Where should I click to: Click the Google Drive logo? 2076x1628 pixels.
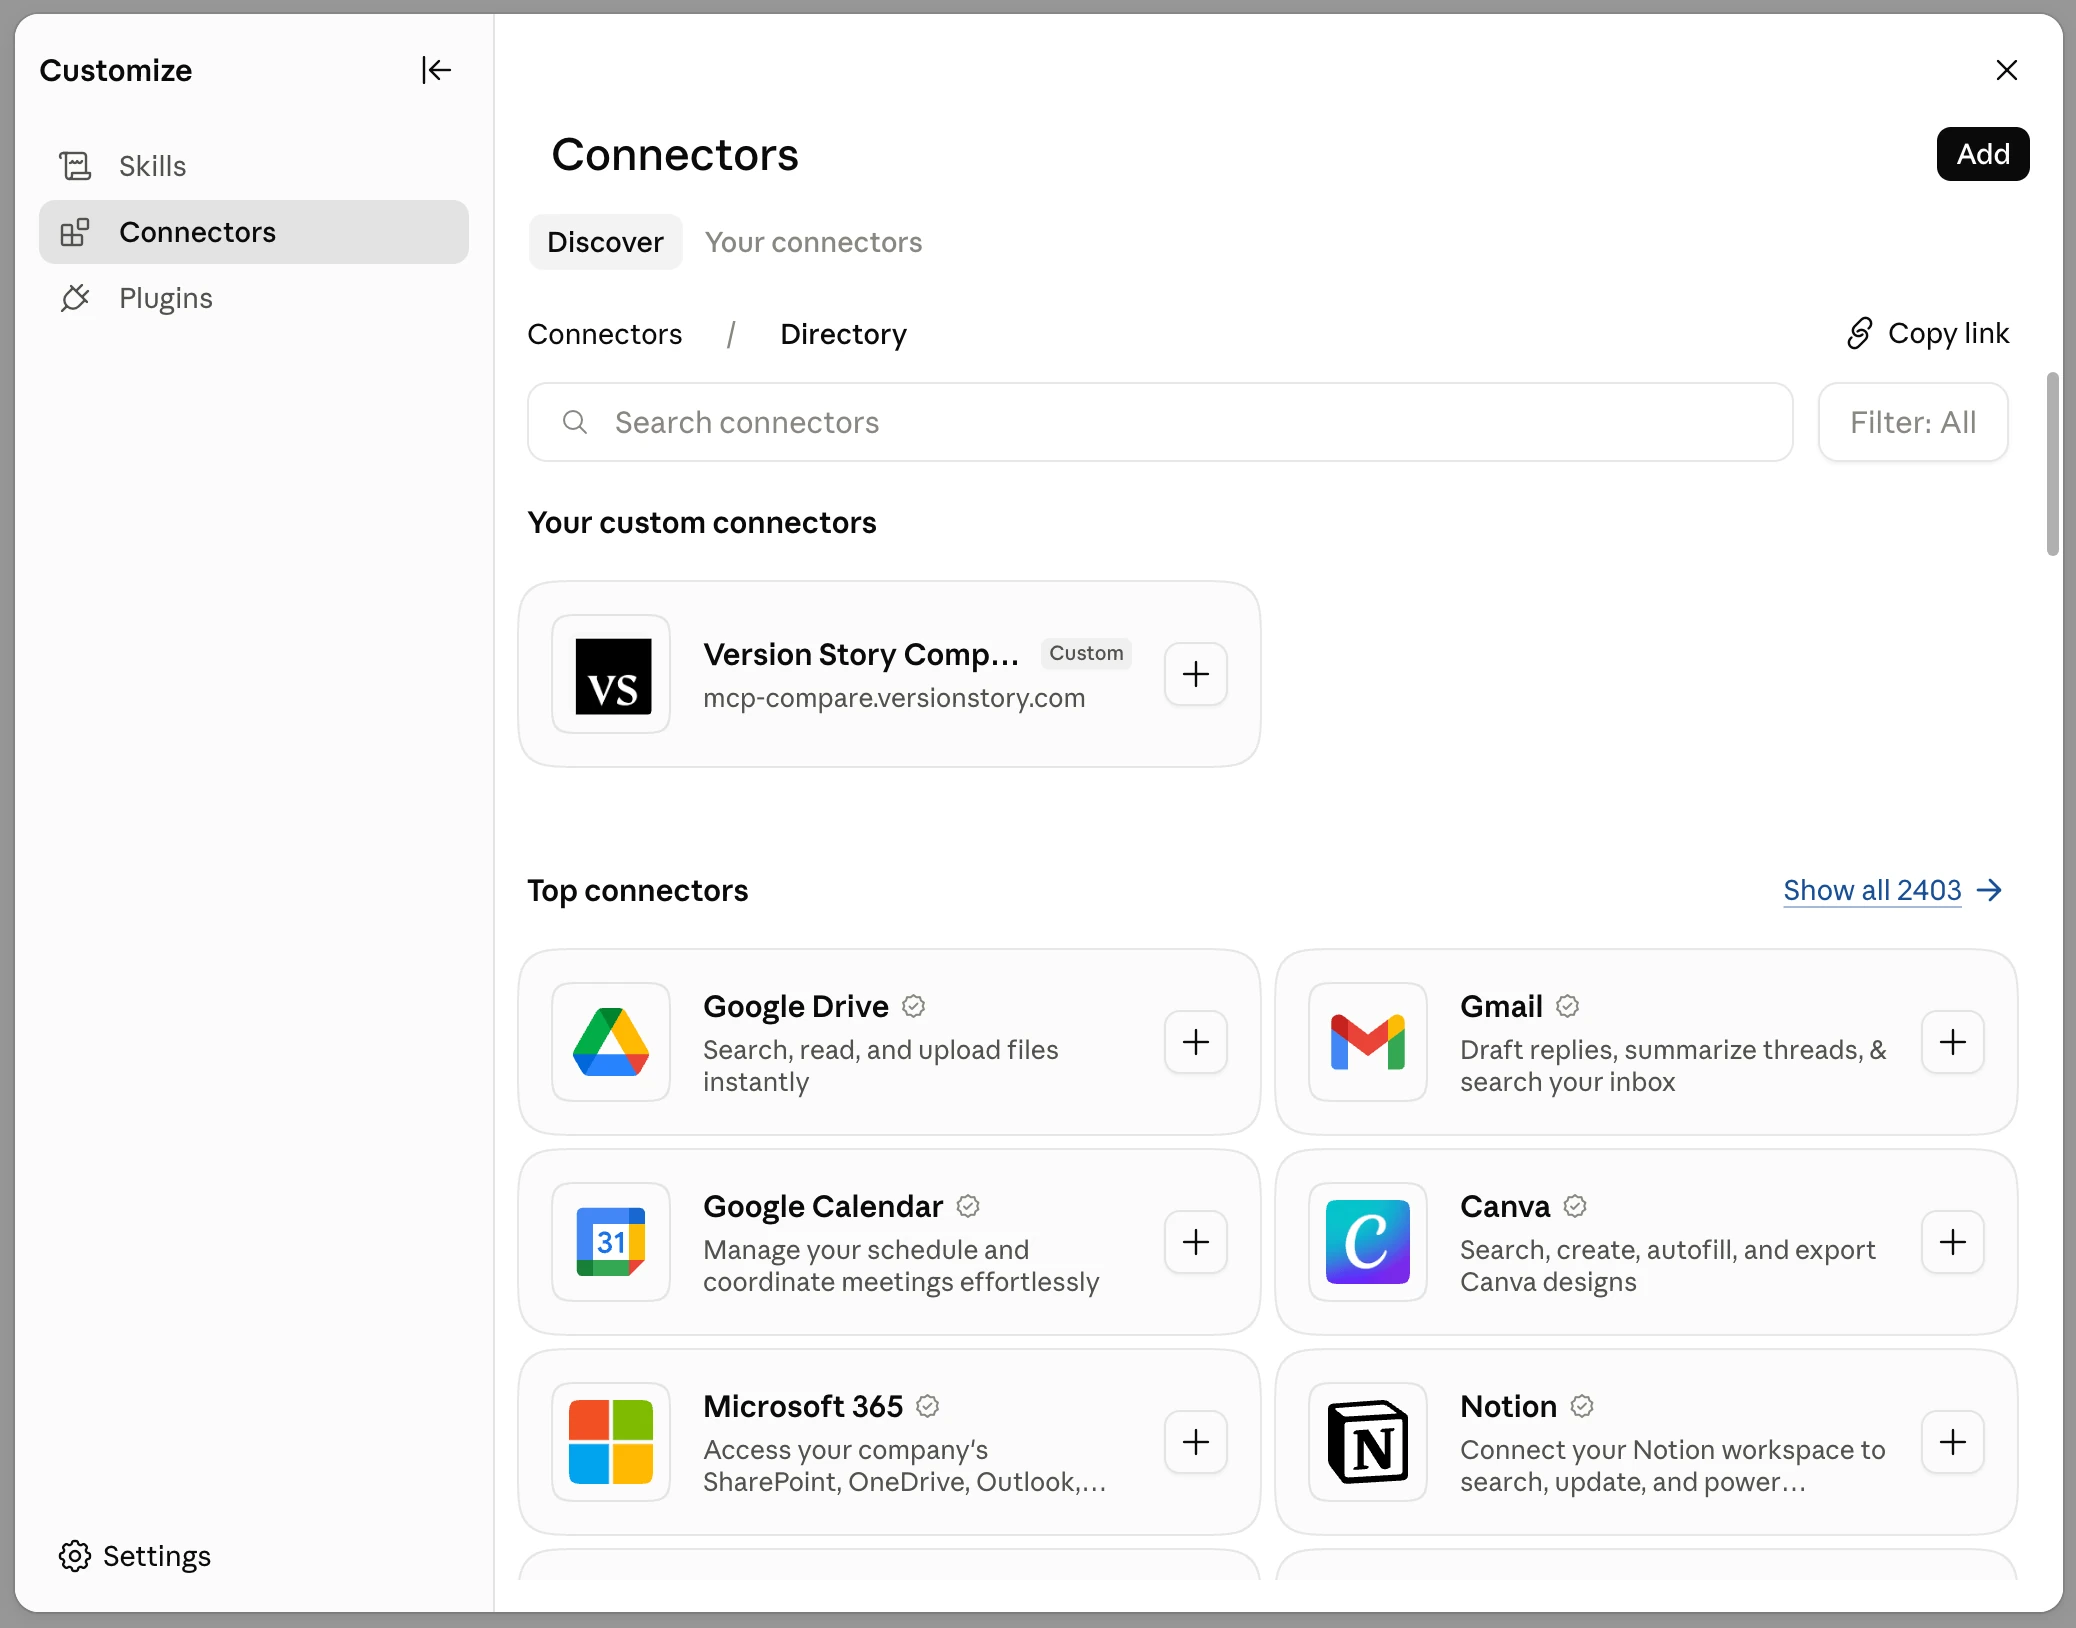click(611, 1042)
